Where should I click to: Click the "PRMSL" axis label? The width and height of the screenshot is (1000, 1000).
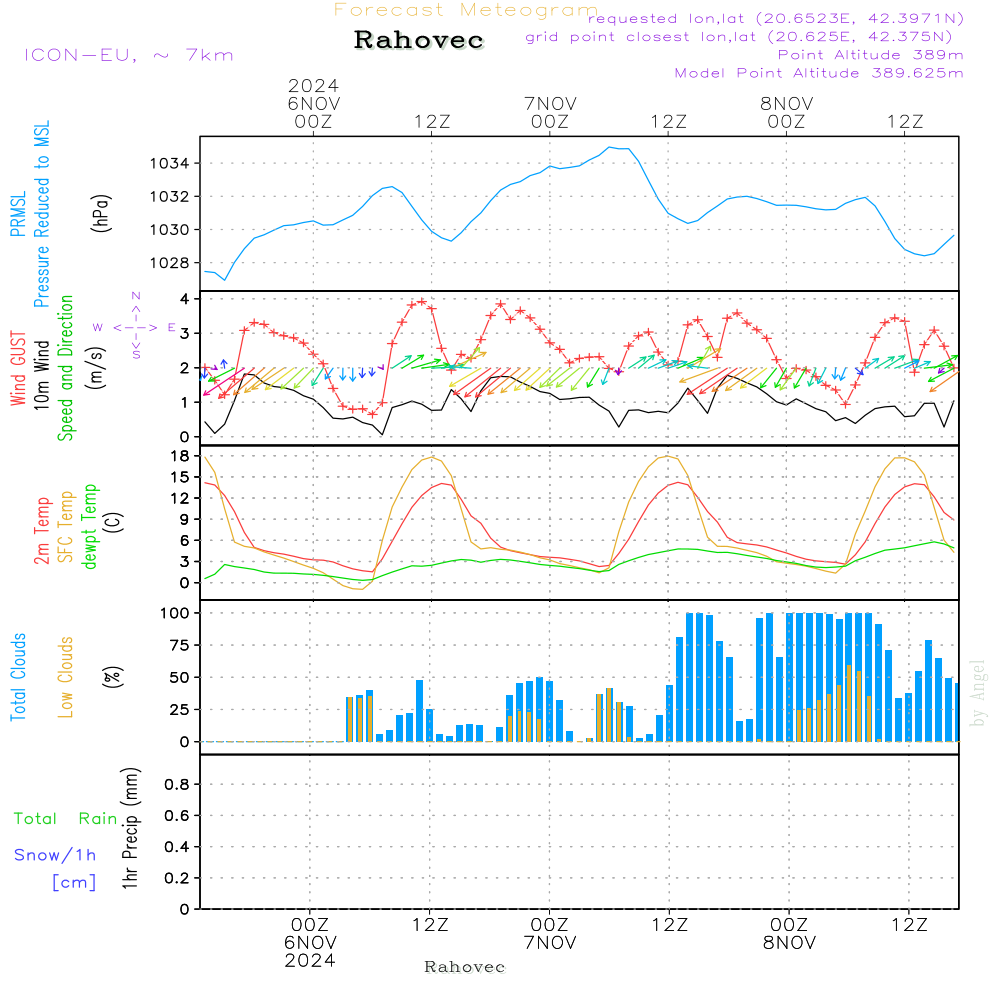click(x=18, y=214)
